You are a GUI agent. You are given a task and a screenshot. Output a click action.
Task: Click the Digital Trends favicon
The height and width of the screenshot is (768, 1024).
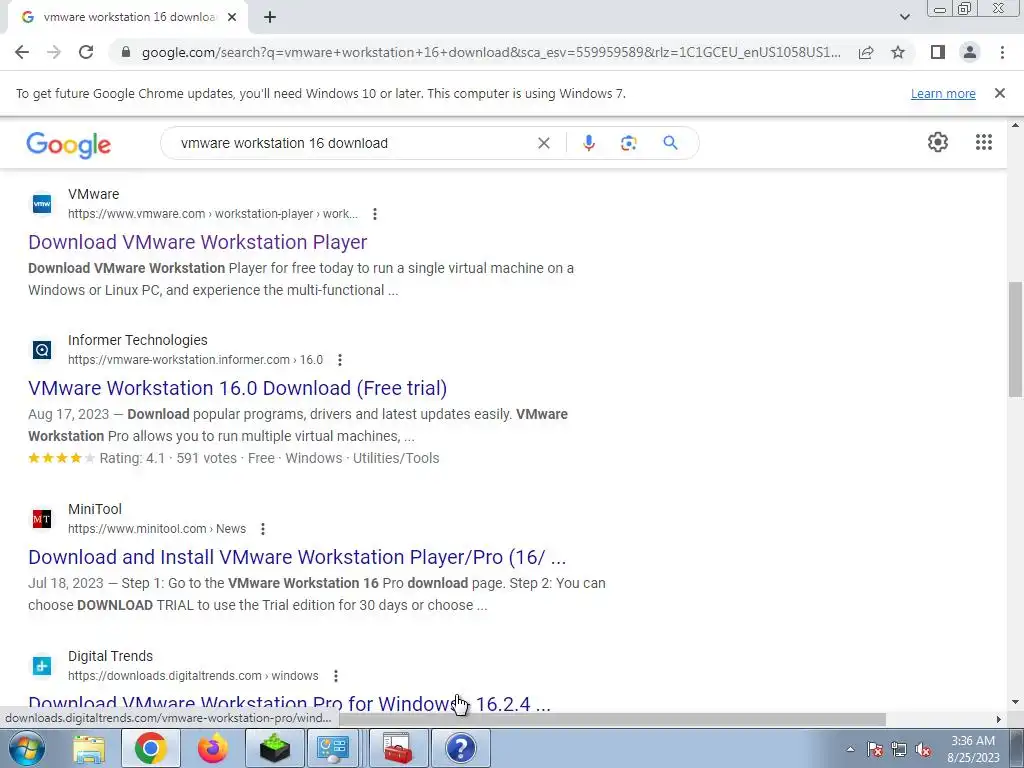(x=42, y=666)
